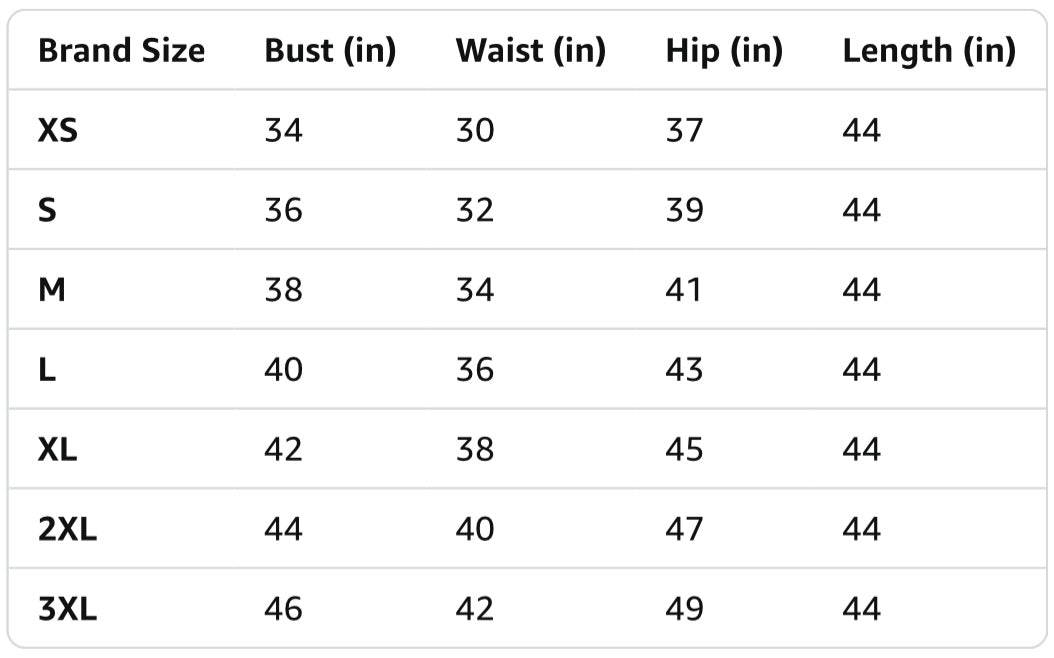Image resolution: width=1054 pixels, height=658 pixels.
Task: Select the XS size row label
Action: (58, 130)
